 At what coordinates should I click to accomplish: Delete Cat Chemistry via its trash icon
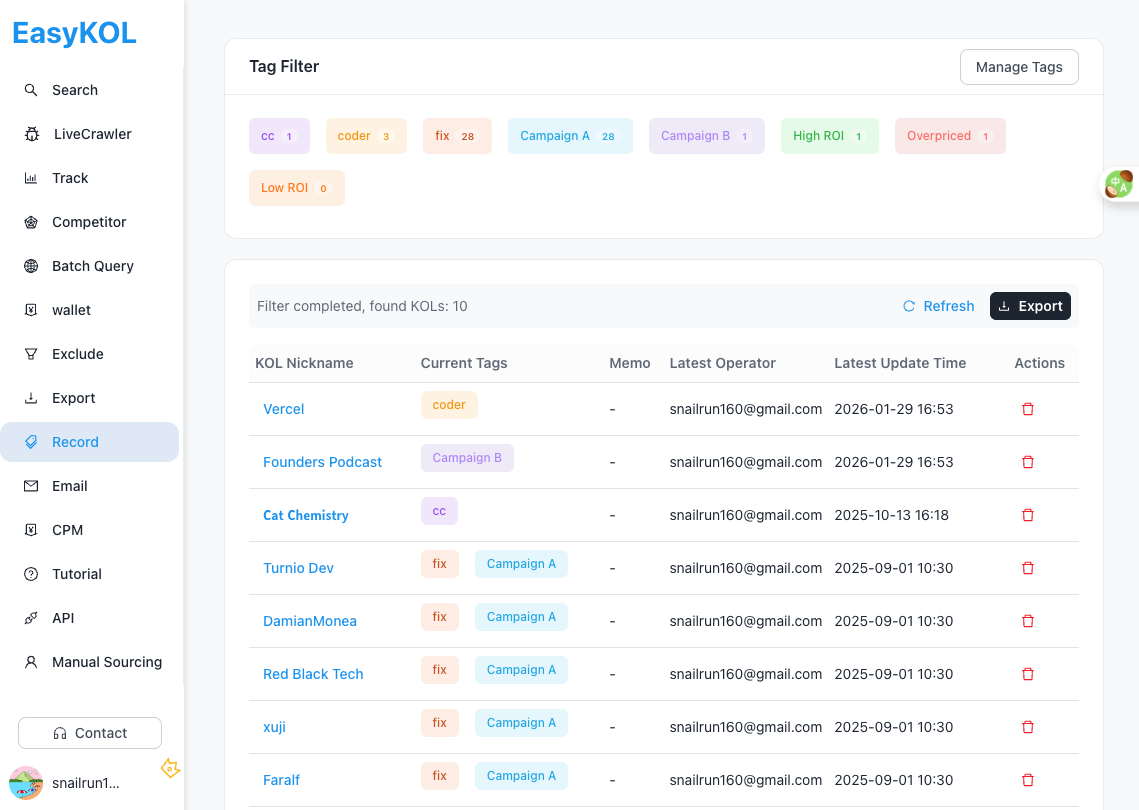pyautogui.click(x=1028, y=515)
